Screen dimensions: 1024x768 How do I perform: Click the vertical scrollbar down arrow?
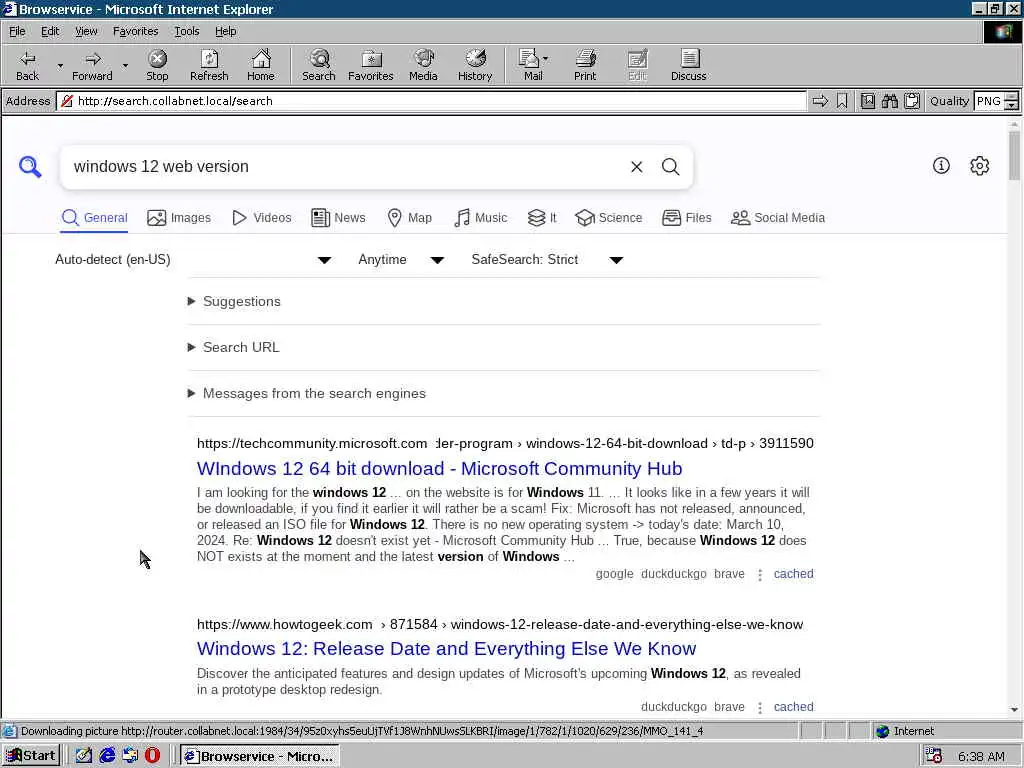coord(1014,710)
